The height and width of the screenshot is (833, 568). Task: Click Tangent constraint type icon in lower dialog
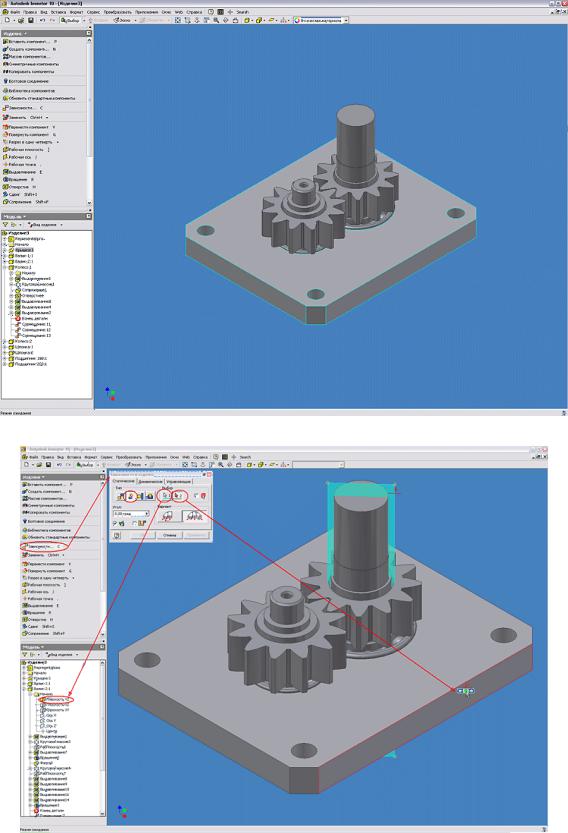(x=141, y=496)
